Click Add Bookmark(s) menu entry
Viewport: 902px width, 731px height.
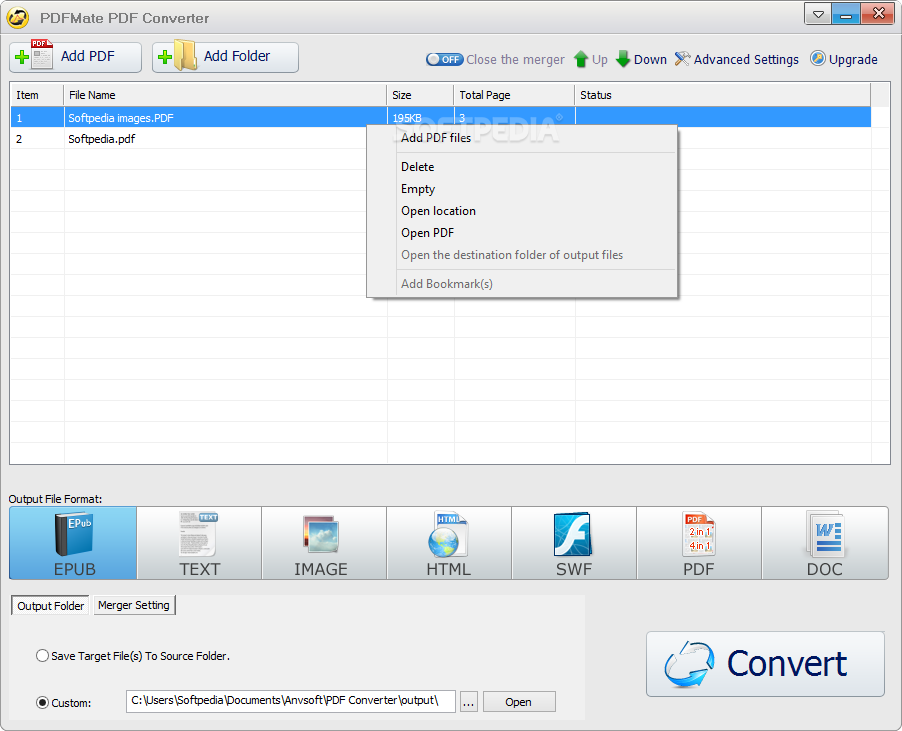(x=522, y=284)
